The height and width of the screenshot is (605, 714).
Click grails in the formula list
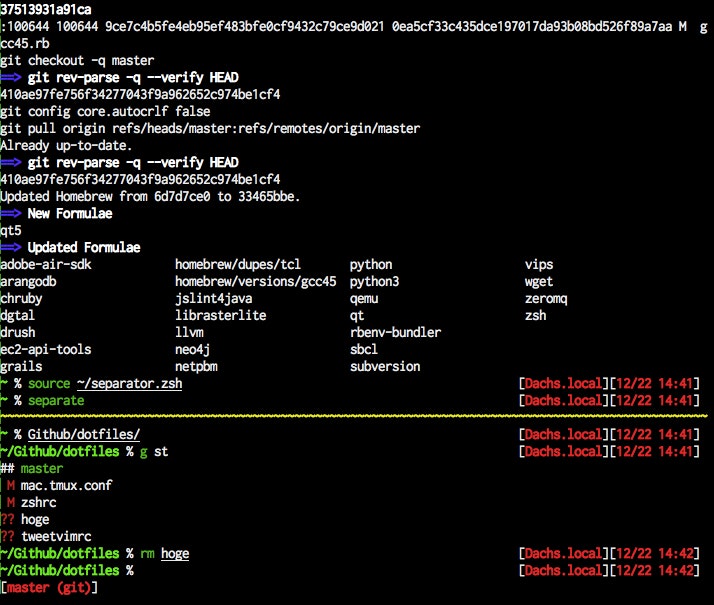(21, 366)
